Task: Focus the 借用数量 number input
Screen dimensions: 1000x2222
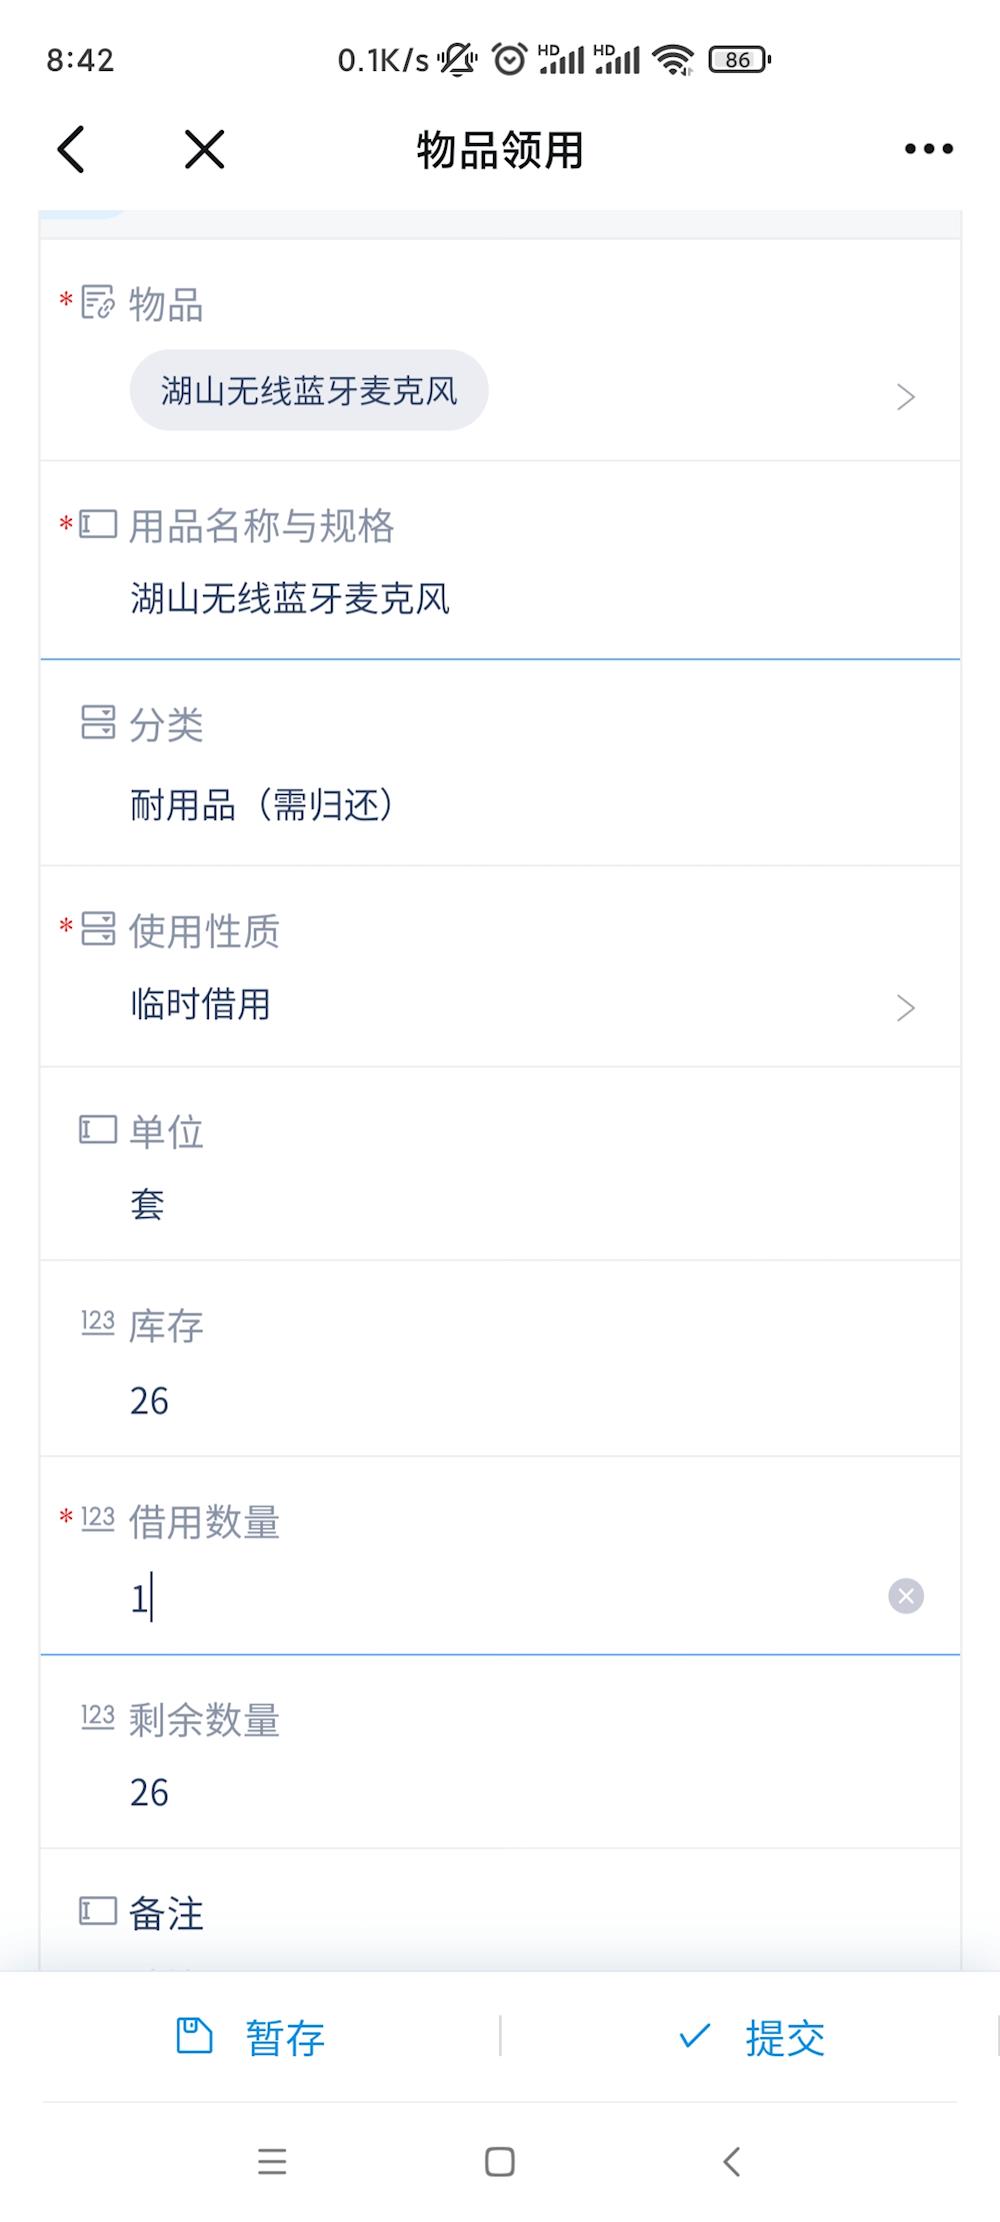Action: pyautogui.click(x=500, y=1598)
